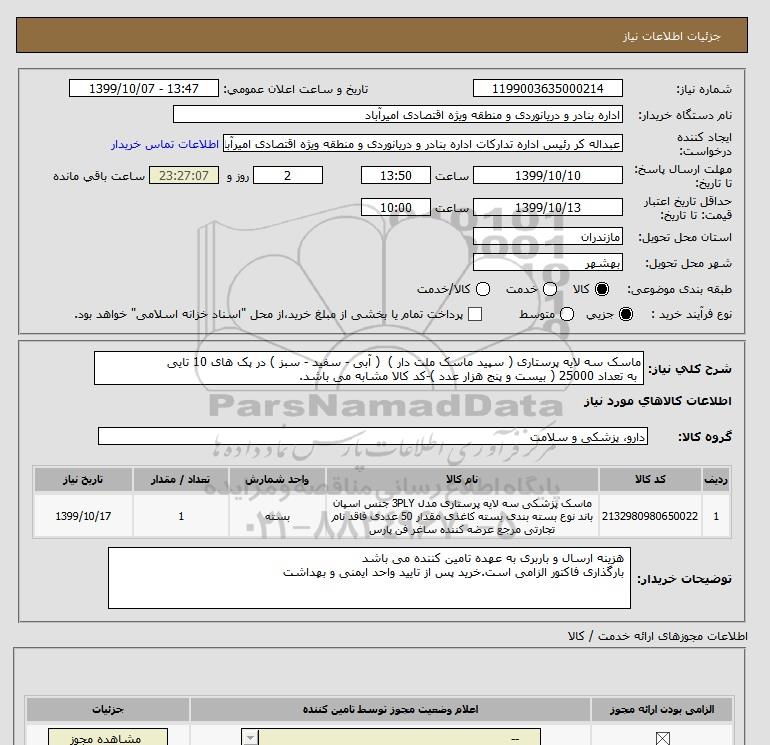Click the واحد شمارش column header

coord(277,479)
